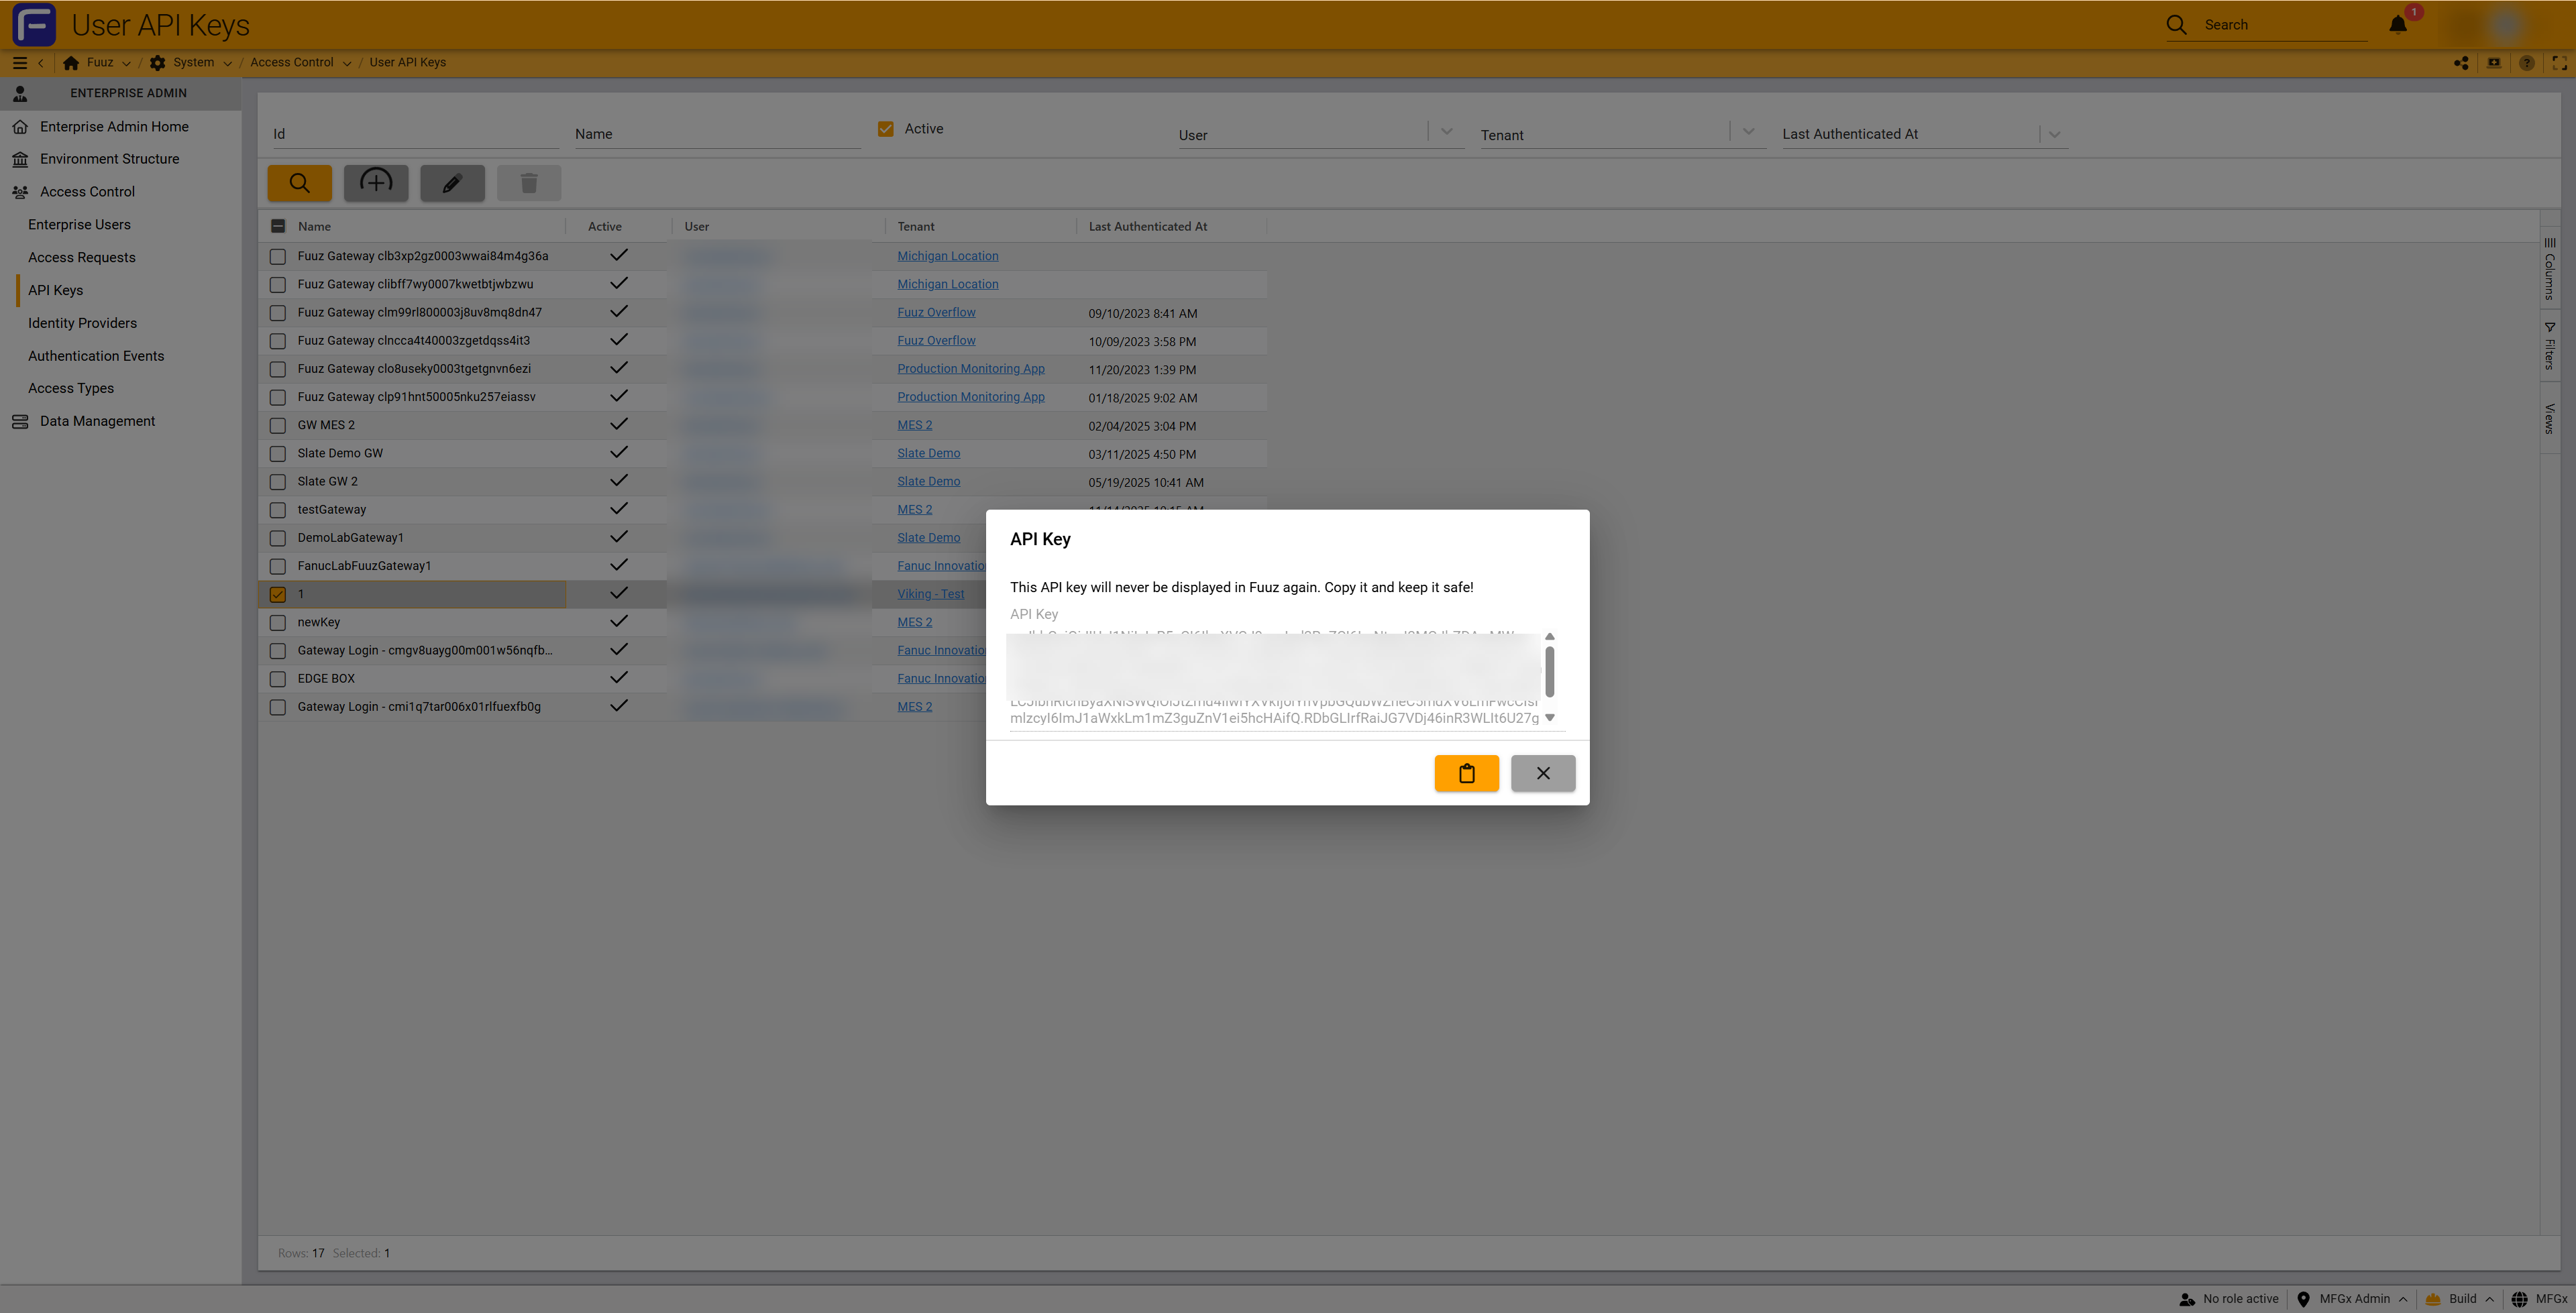
Task: Sort by the Last Authenticated At column header
Action: tap(1147, 226)
